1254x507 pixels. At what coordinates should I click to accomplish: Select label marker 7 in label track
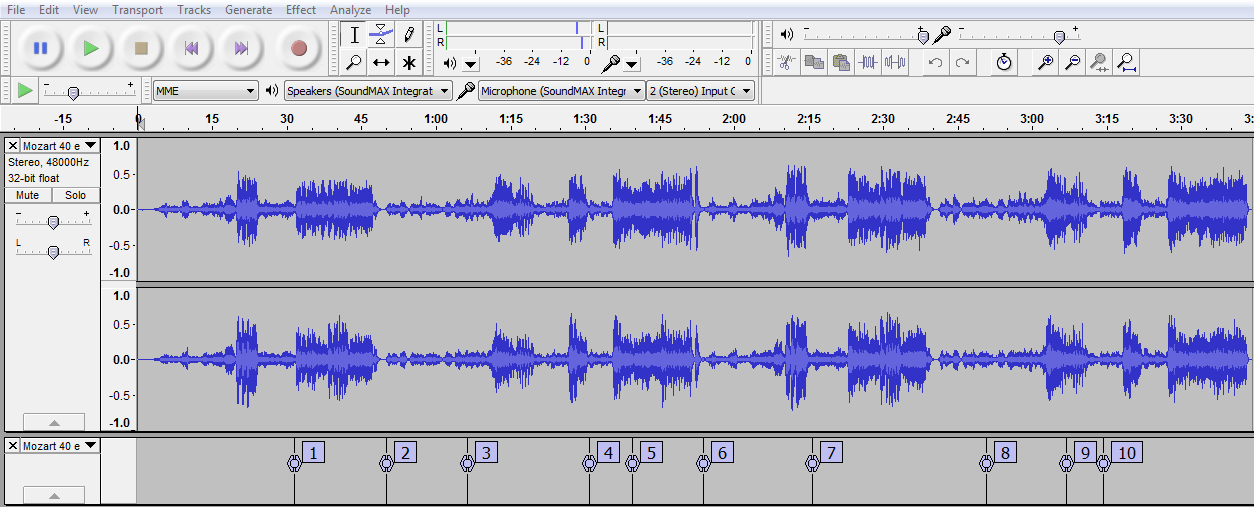829,453
